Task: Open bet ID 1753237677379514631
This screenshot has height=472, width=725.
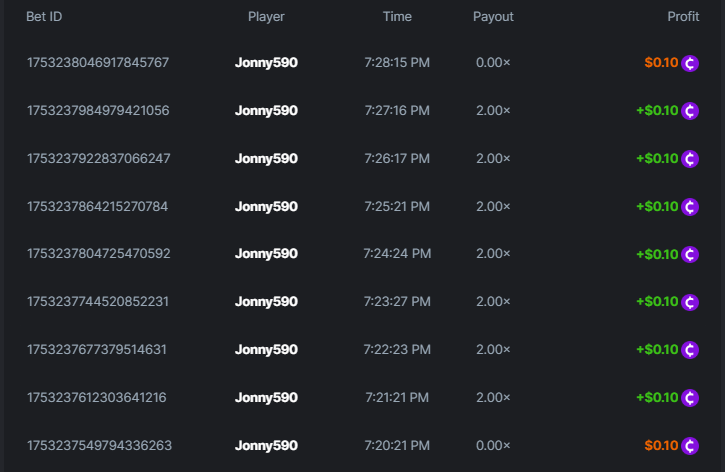Action: (96, 350)
